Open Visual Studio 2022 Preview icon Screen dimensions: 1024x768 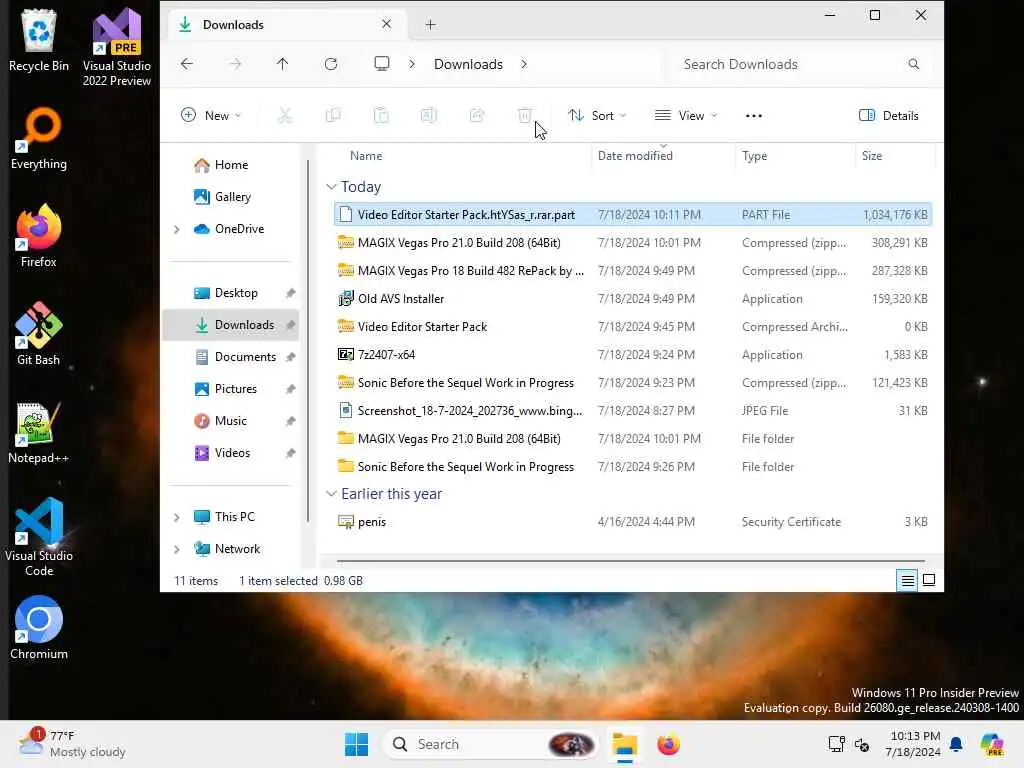click(117, 47)
